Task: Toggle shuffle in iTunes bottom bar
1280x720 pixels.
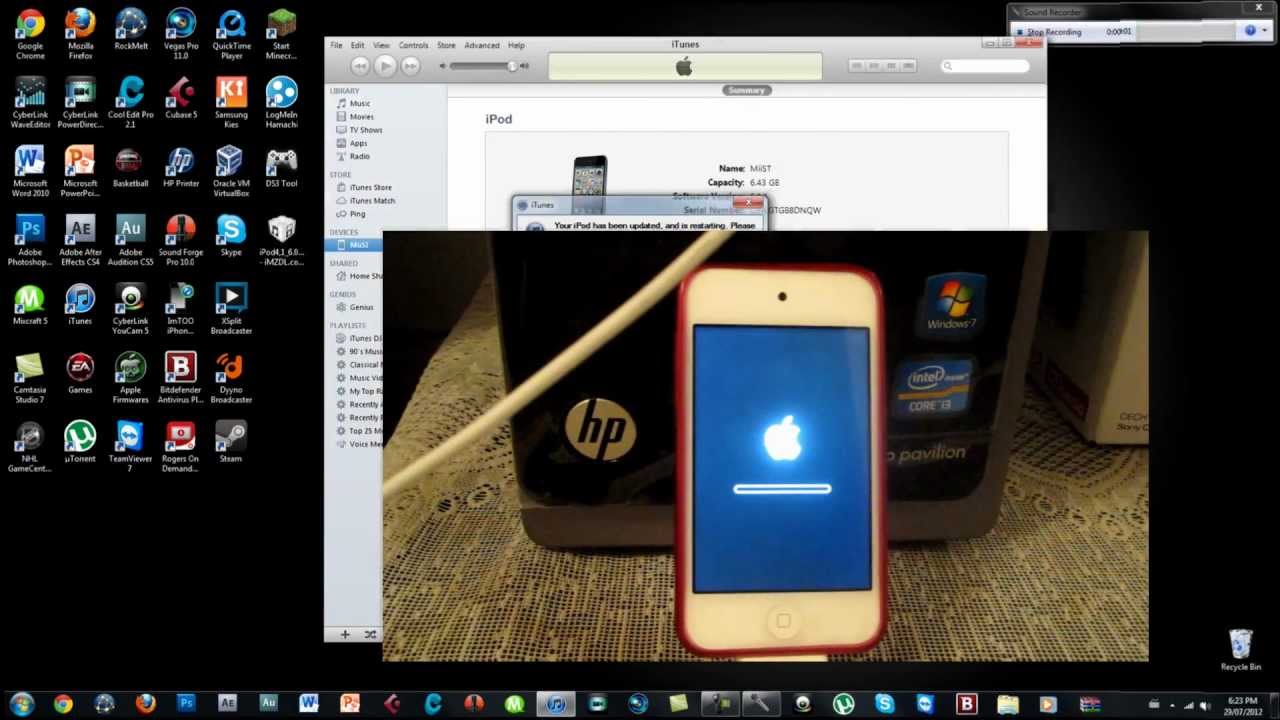Action: click(370, 634)
